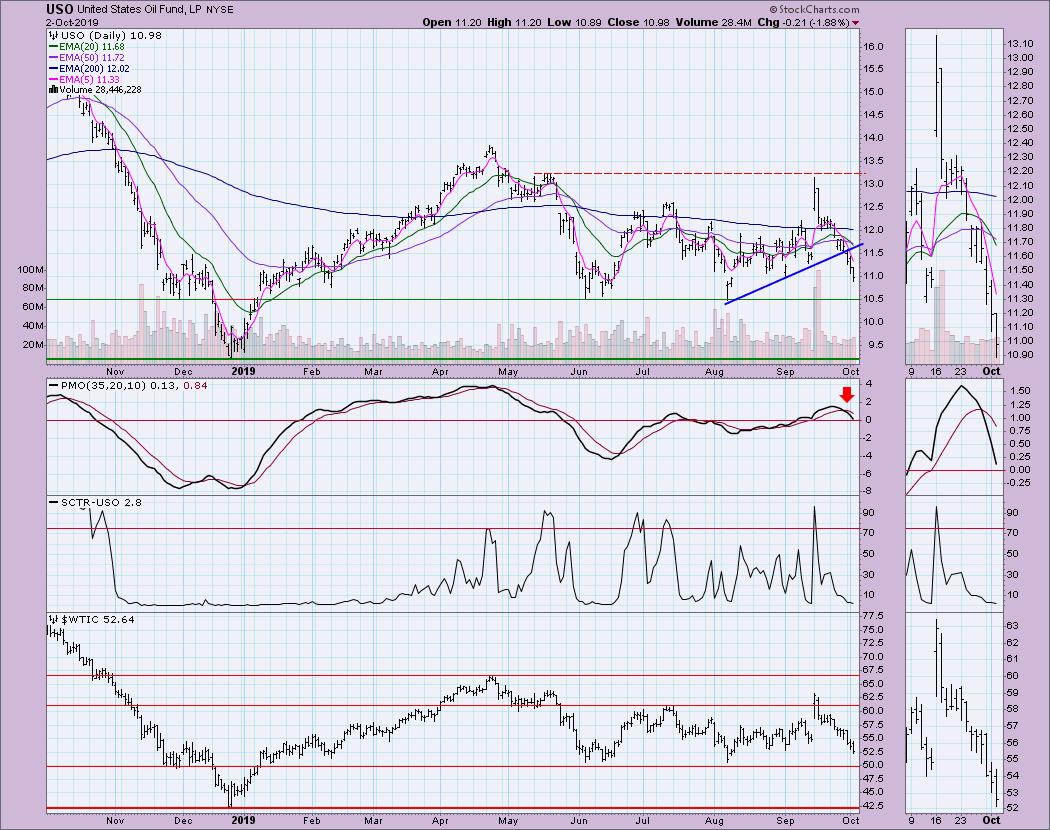The width and height of the screenshot is (1050, 830).
Task: Click the "10.90" label on the zoomed price axis
Action: (x=1019, y=355)
